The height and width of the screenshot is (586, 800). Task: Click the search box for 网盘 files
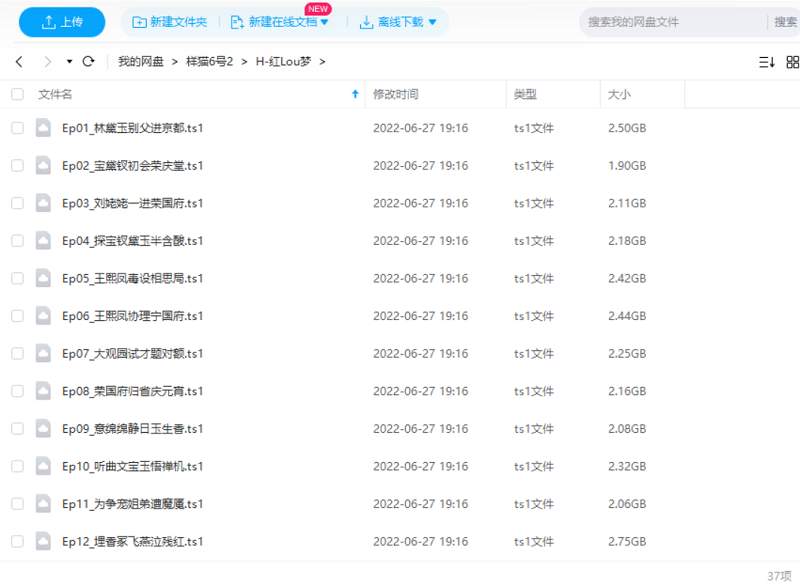[x=670, y=22]
